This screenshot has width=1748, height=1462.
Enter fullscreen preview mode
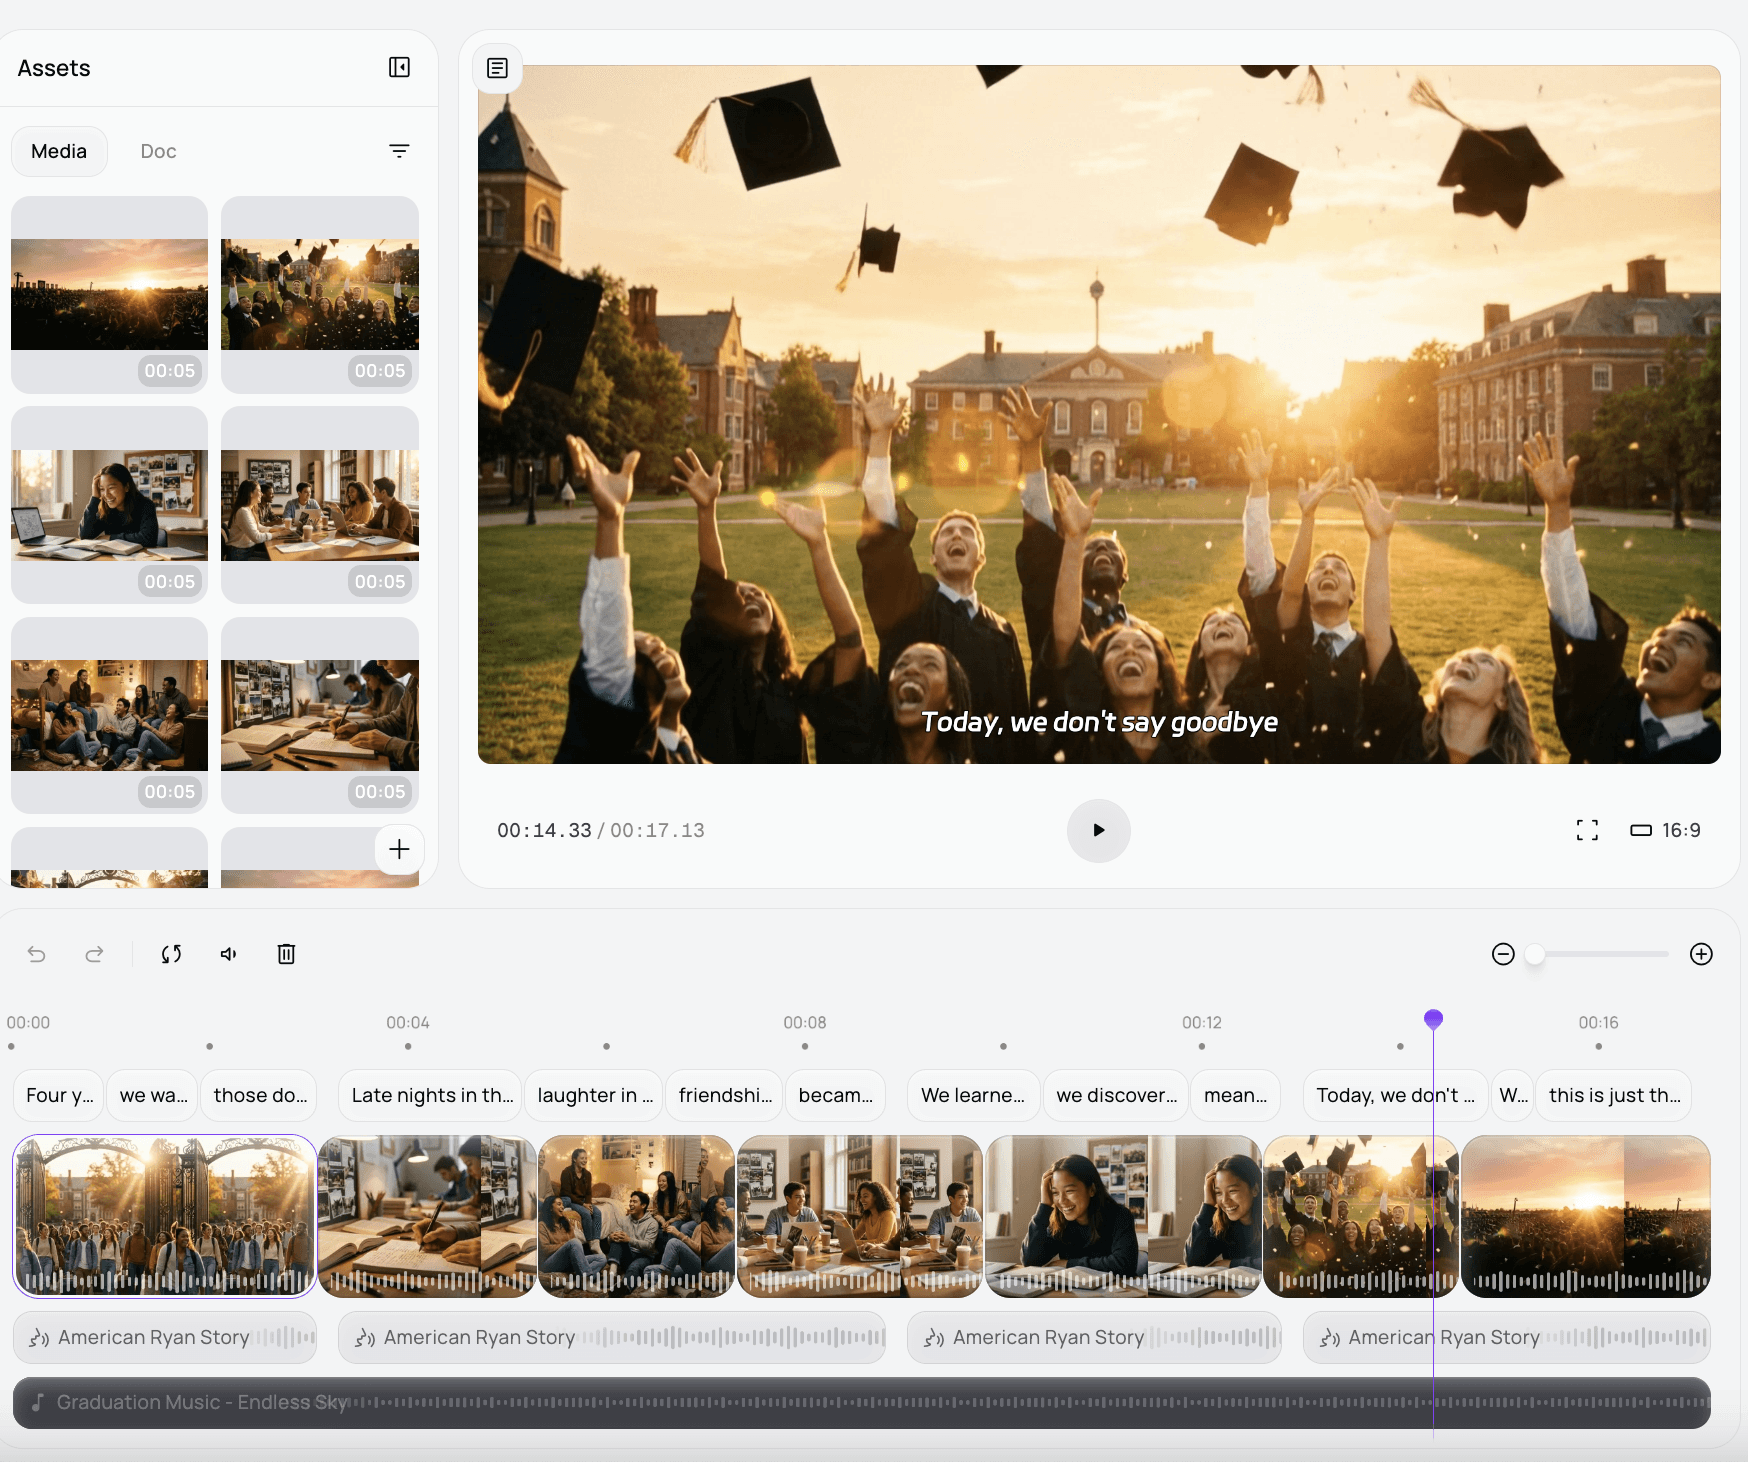1587,830
